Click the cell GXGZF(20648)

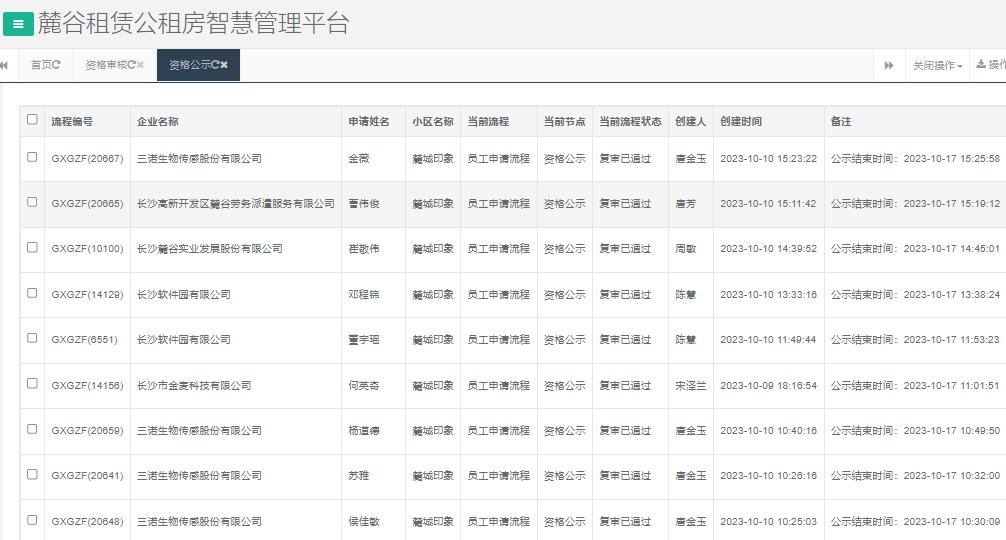pos(87,521)
